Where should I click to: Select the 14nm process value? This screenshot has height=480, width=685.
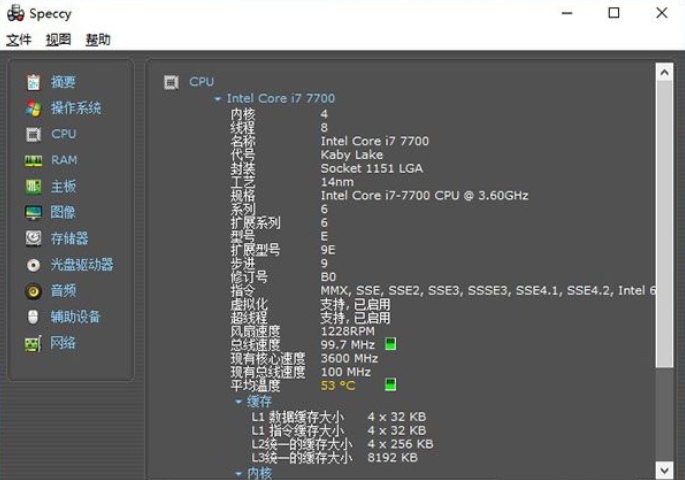[337, 182]
